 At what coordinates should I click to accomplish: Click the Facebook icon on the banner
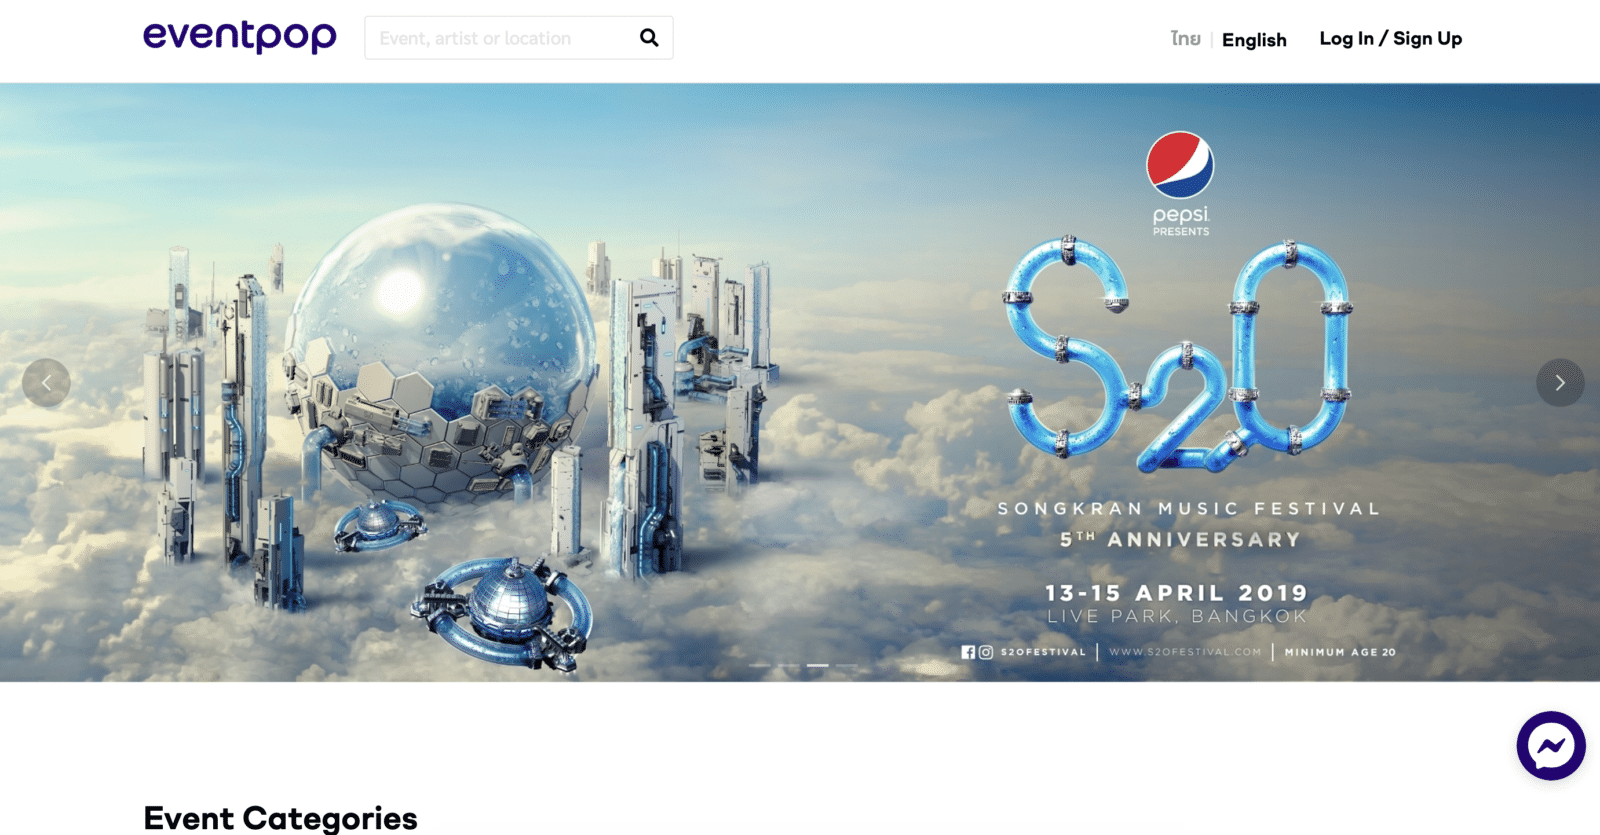[968, 652]
